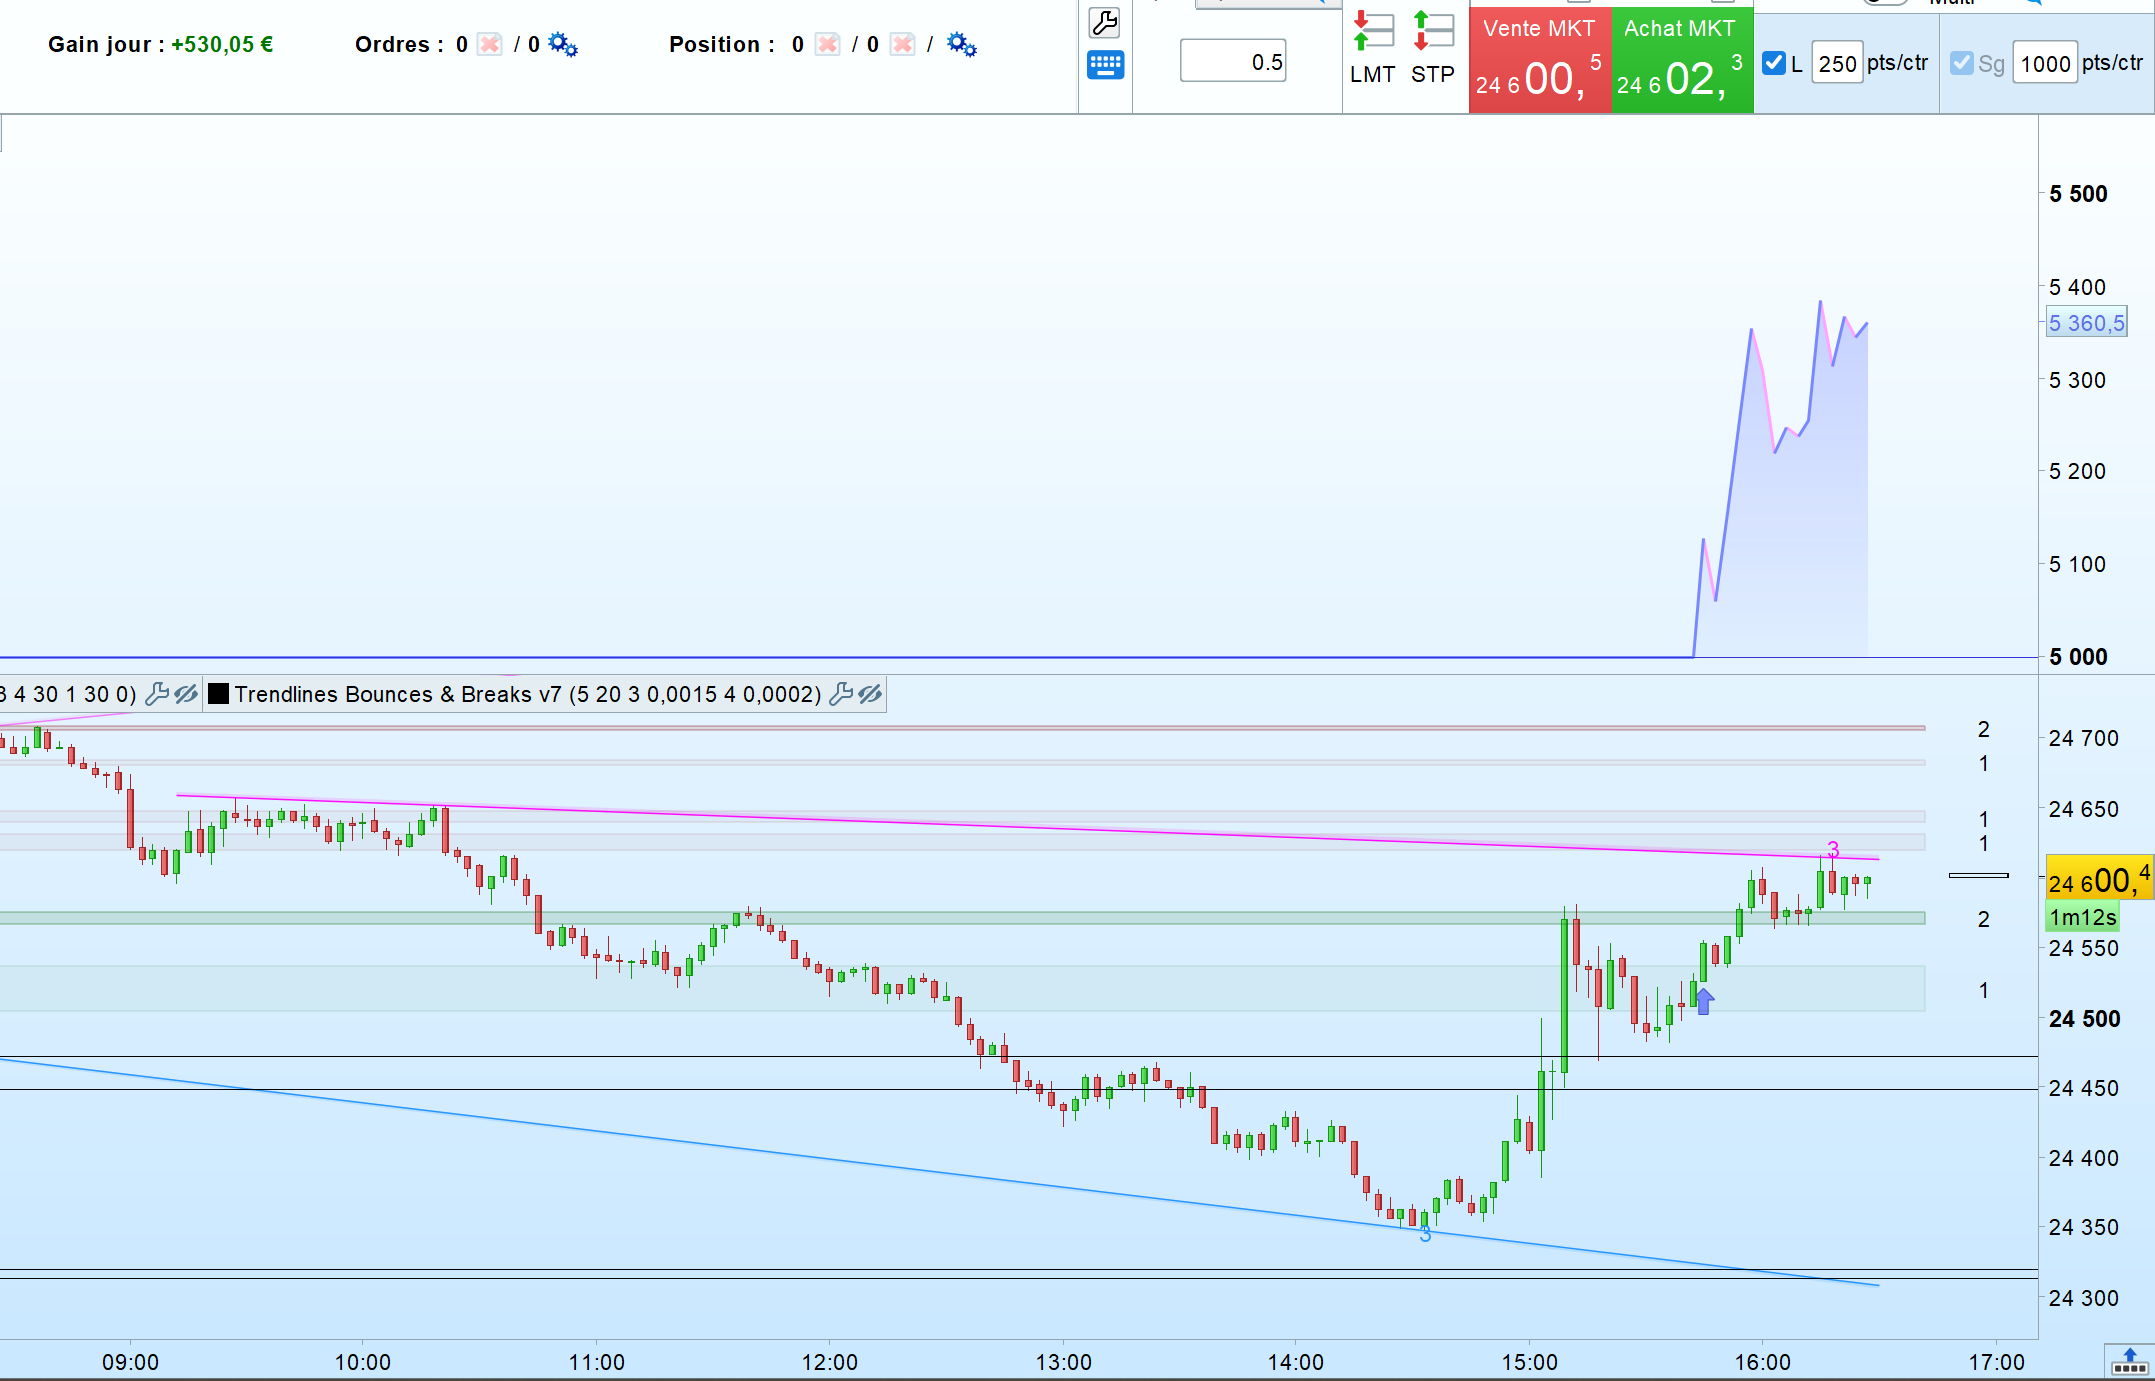Click the quantity field showing 0.5

(1233, 62)
